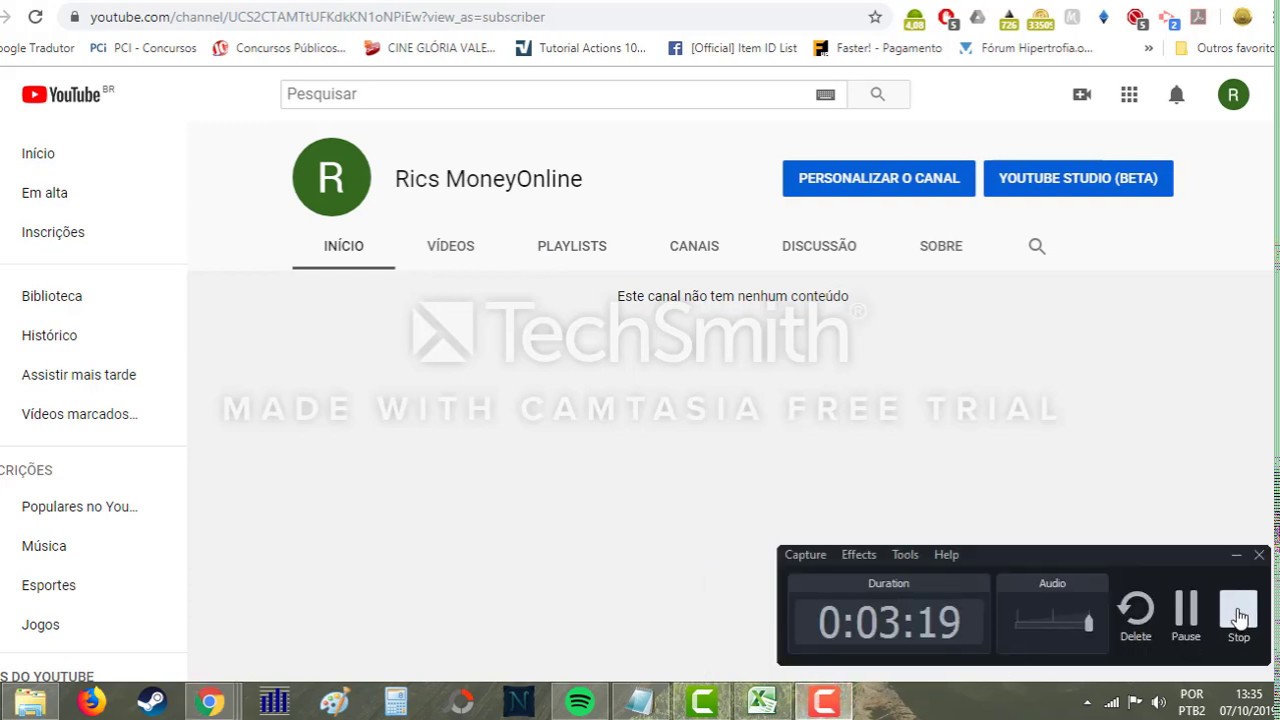Viewport: 1280px width, 720px height.
Task: Click YOUTUBE STUDIO (BETA) button
Action: pos(1078,178)
